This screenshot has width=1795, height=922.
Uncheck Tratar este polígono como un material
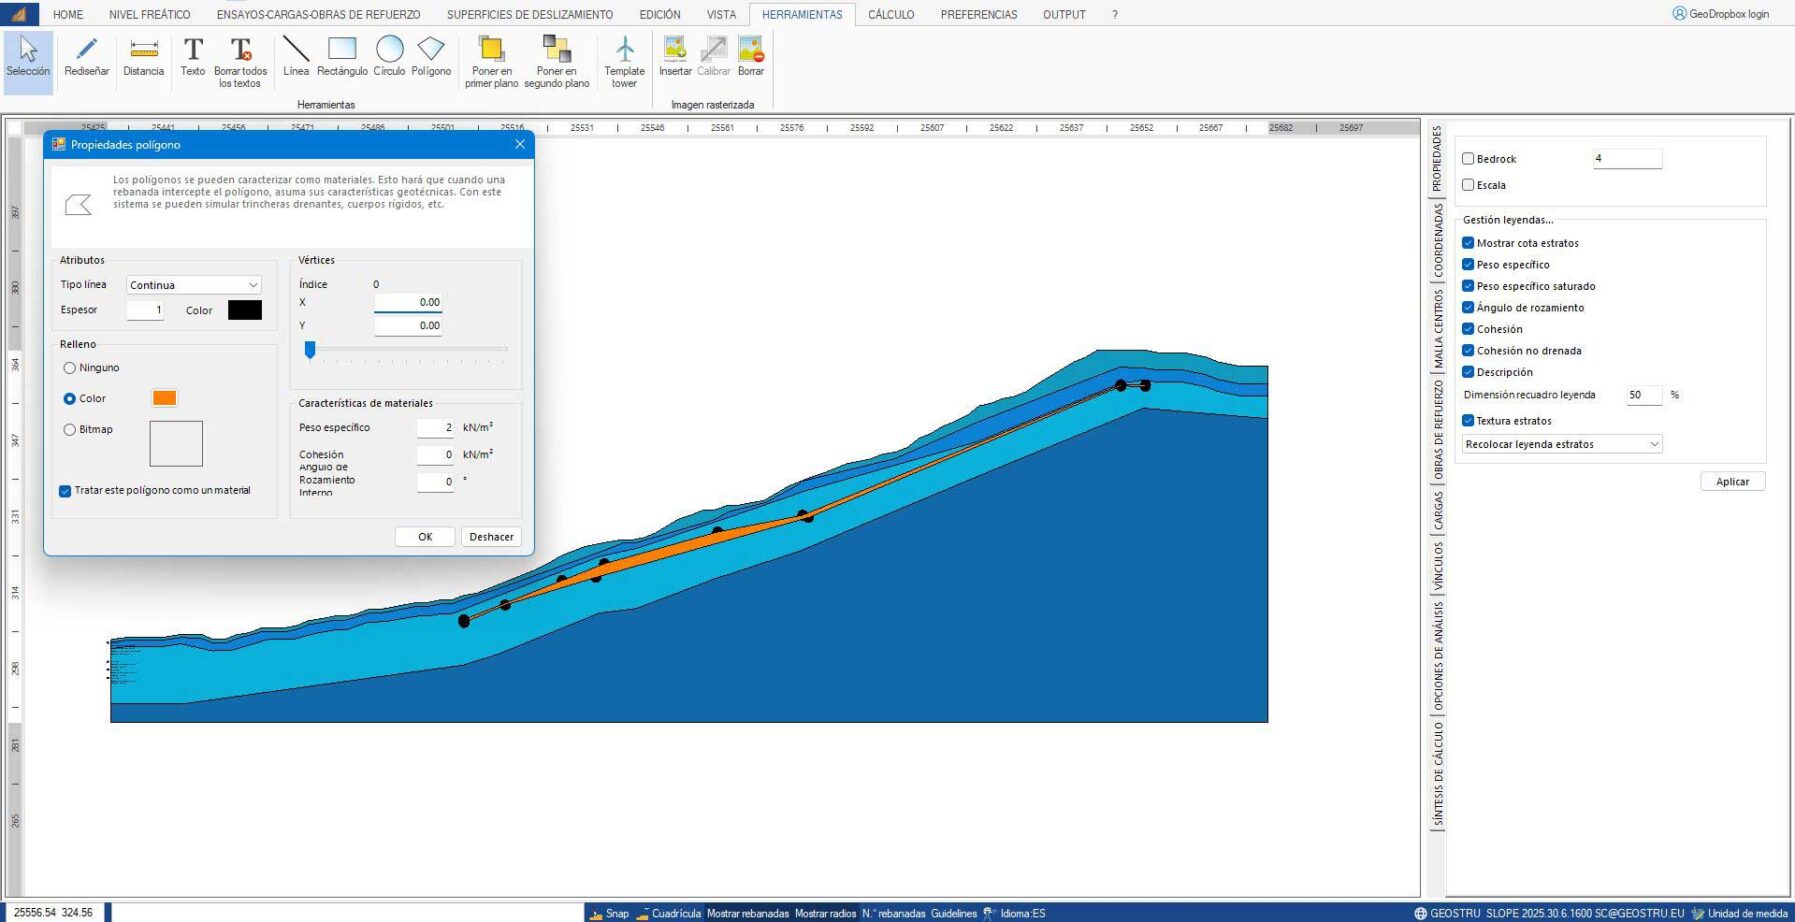[x=66, y=491]
